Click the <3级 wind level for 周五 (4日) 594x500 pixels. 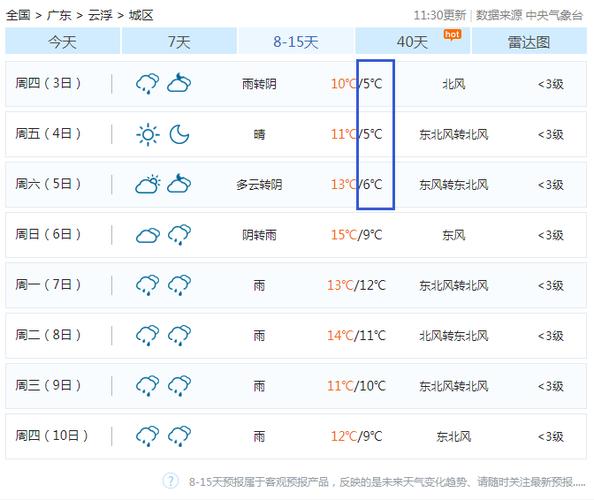click(x=551, y=134)
